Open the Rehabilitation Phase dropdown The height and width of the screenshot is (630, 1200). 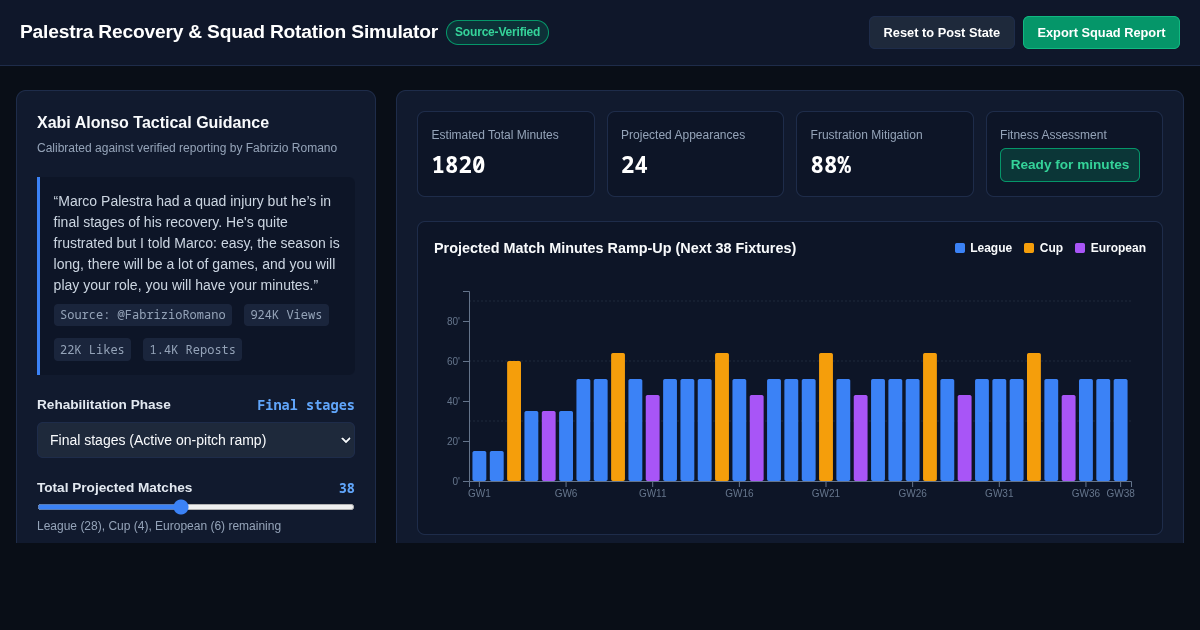[196, 440]
